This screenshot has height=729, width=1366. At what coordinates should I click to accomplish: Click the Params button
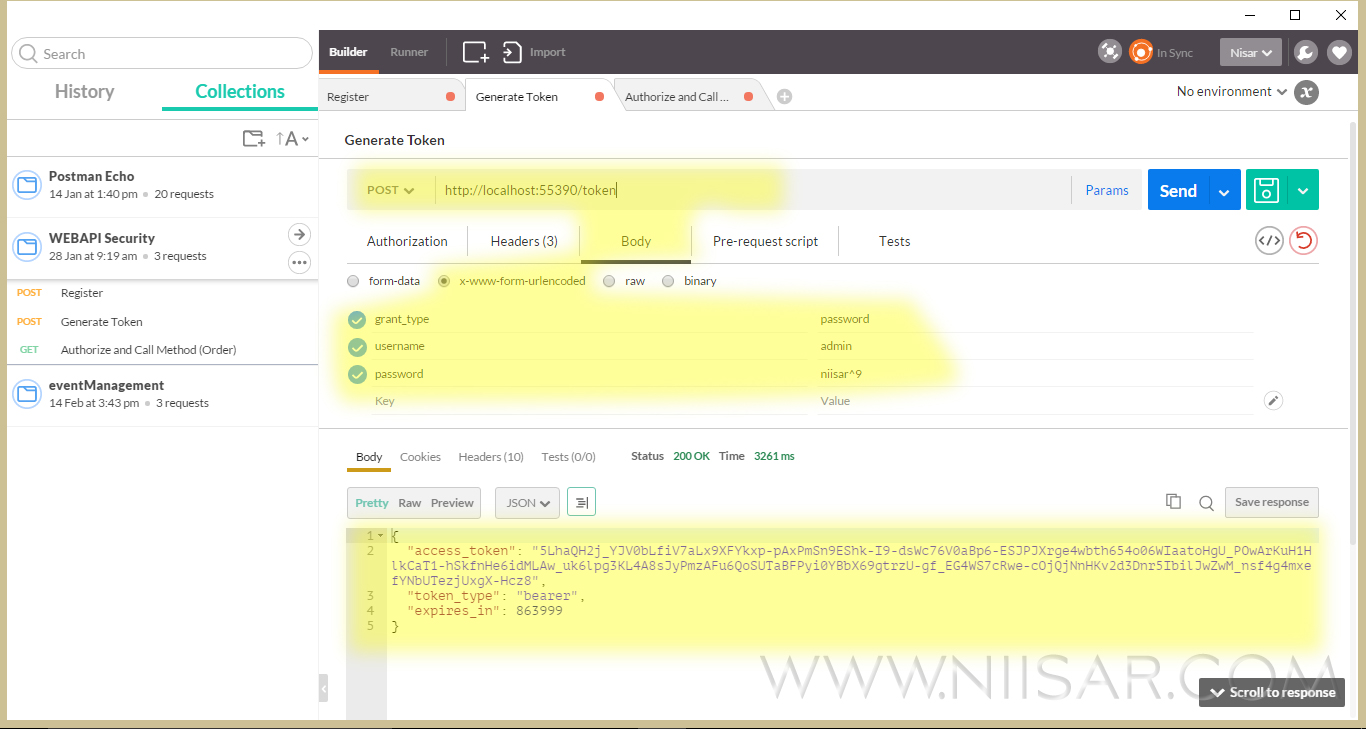[x=1107, y=190]
